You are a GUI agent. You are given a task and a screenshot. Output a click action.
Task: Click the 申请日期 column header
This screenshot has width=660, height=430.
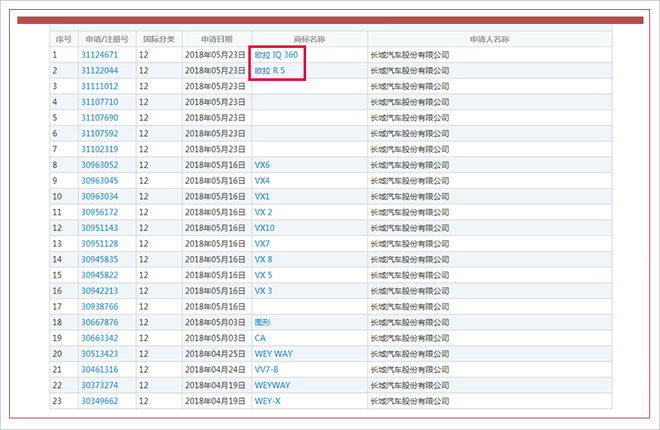coord(215,39)
